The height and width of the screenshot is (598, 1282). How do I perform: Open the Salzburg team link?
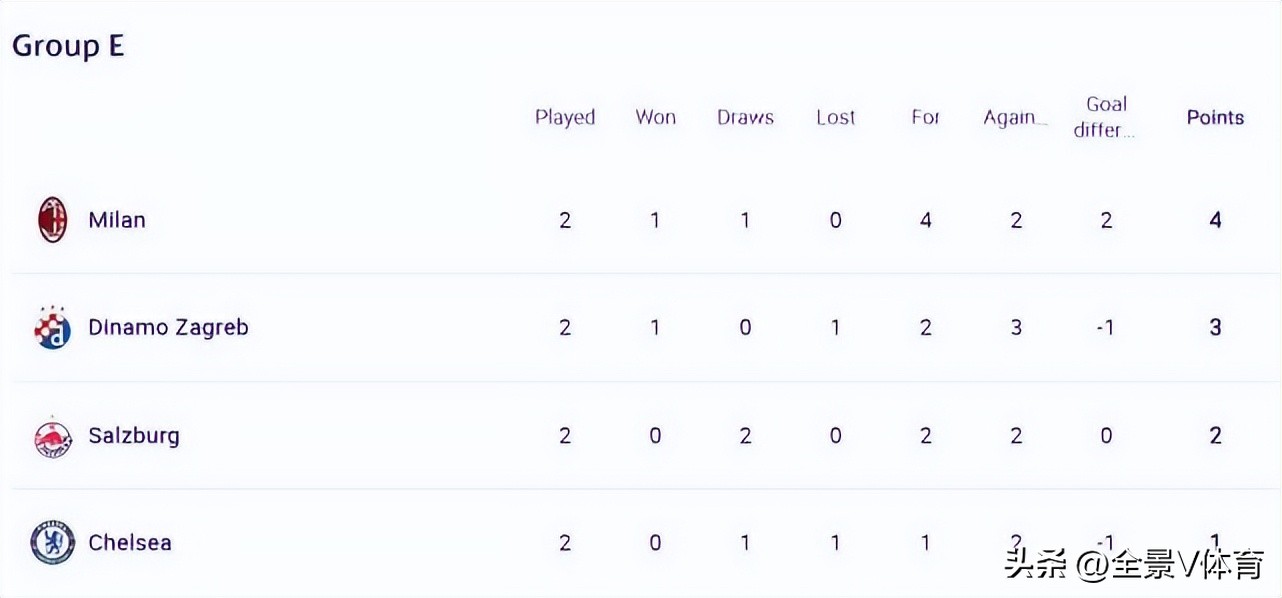134,436
